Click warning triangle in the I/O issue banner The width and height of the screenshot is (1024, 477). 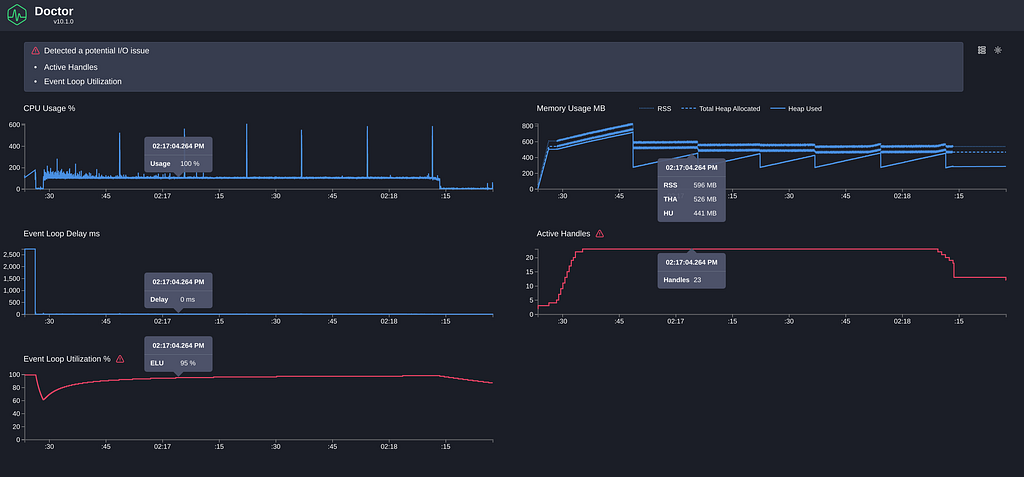35,50
